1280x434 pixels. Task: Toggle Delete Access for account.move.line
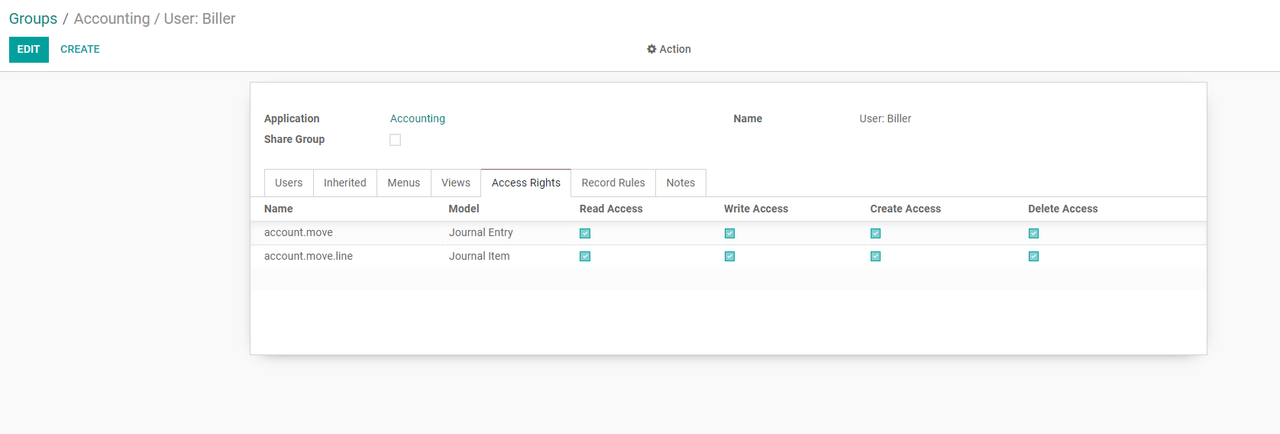[x=1033, y=256]
